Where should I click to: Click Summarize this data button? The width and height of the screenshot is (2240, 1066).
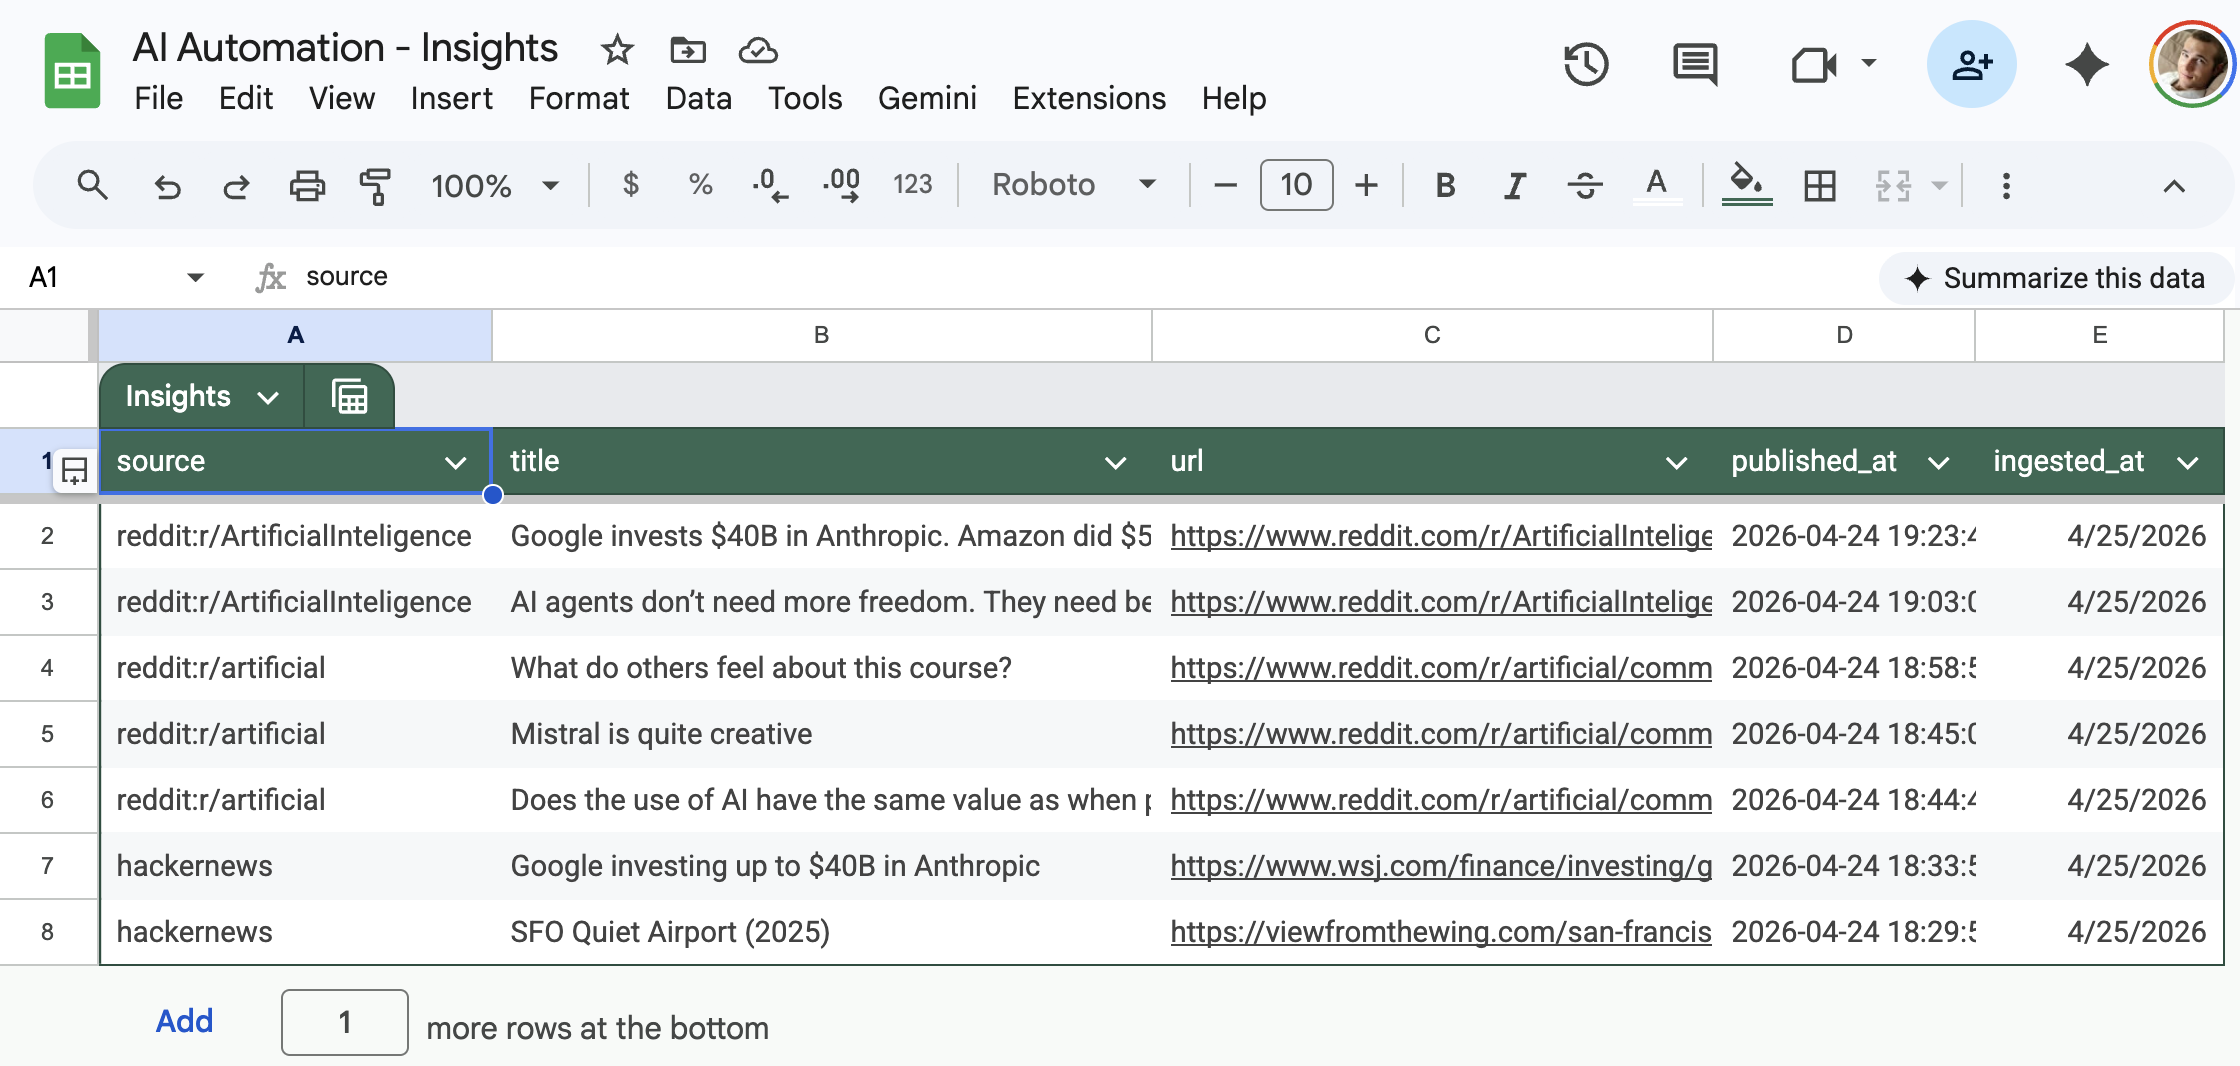(2055, 278)
